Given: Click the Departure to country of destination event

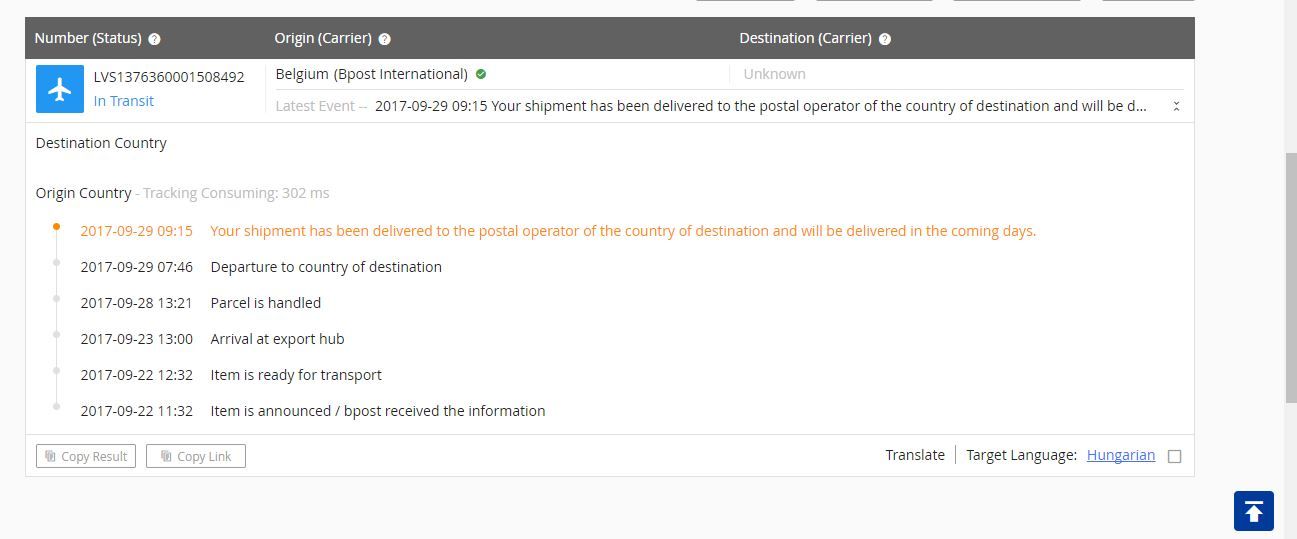Looking at the screenshot, I should 326,267.
